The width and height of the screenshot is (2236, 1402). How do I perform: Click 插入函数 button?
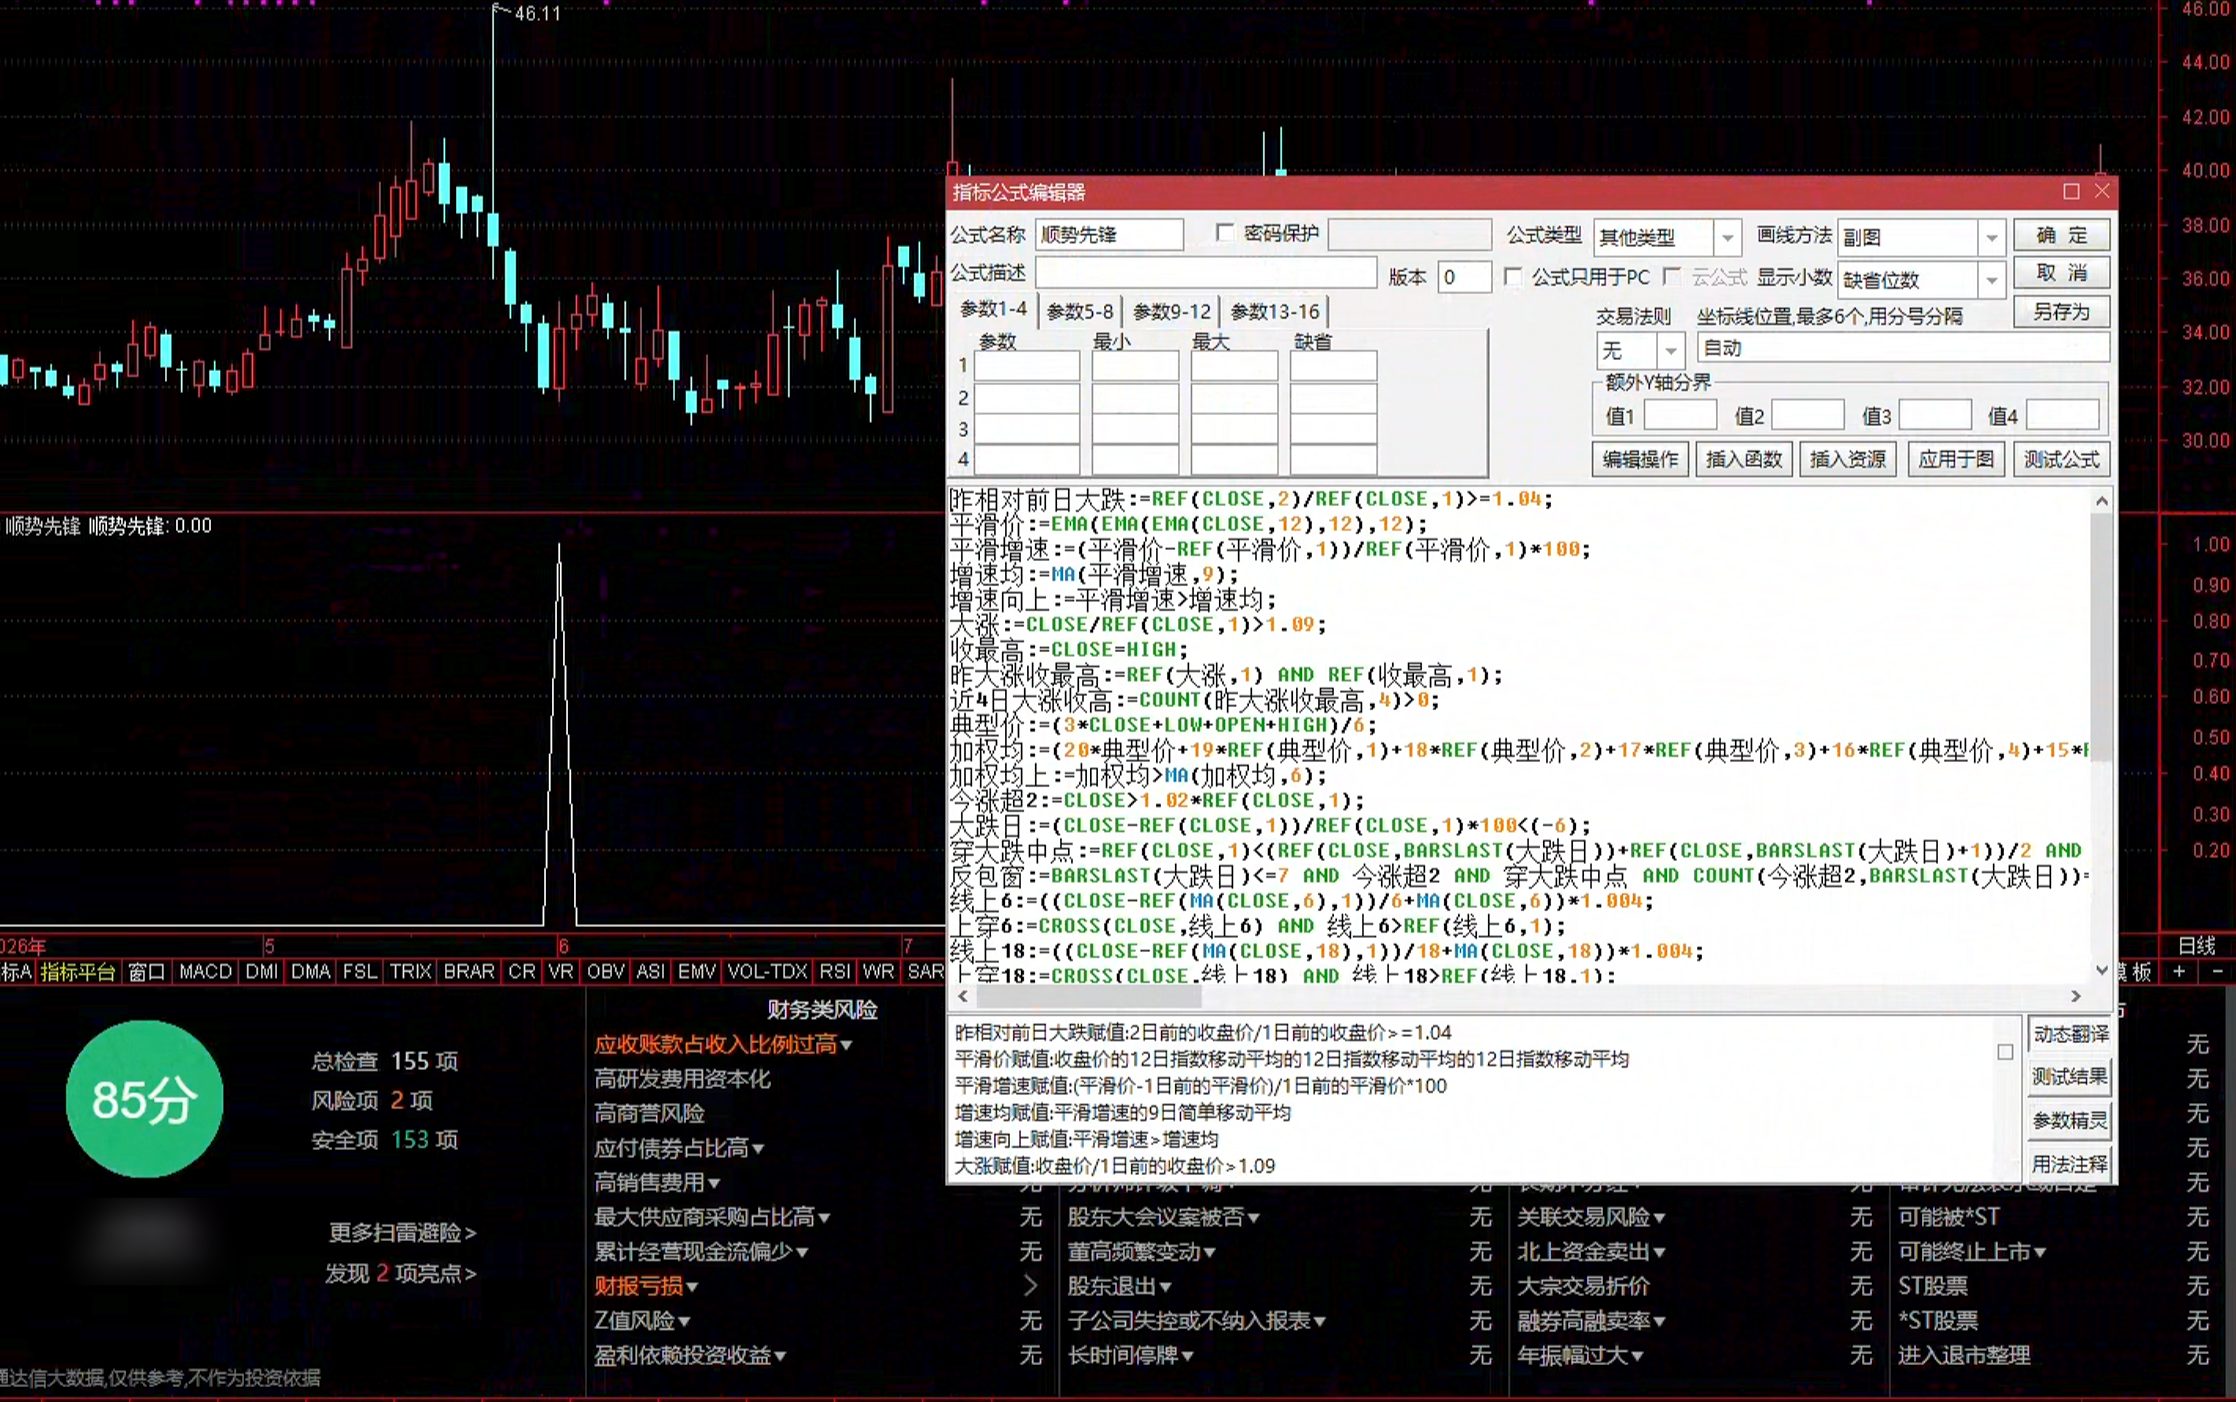(1744, 459)
